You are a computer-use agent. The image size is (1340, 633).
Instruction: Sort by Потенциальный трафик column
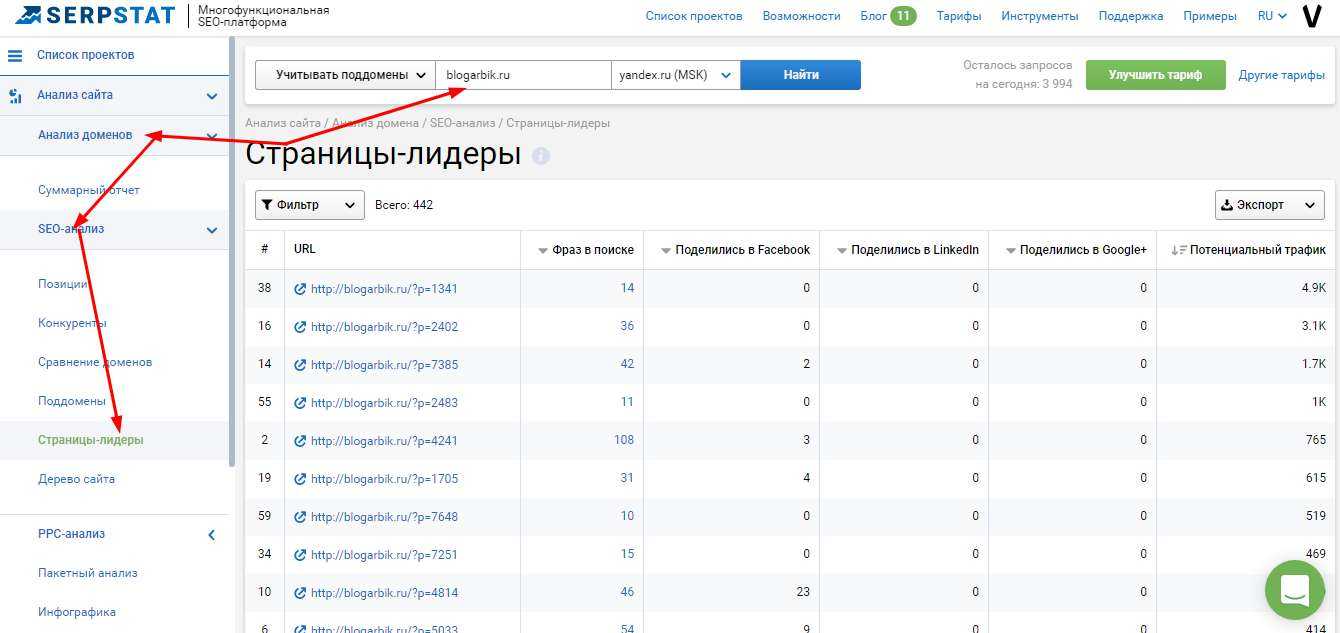pyautogui.click(x=1248, y=250)
